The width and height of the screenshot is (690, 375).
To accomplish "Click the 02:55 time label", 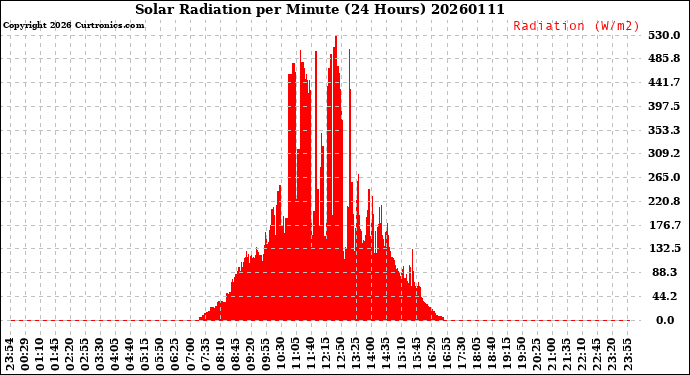I will (84, 355).
